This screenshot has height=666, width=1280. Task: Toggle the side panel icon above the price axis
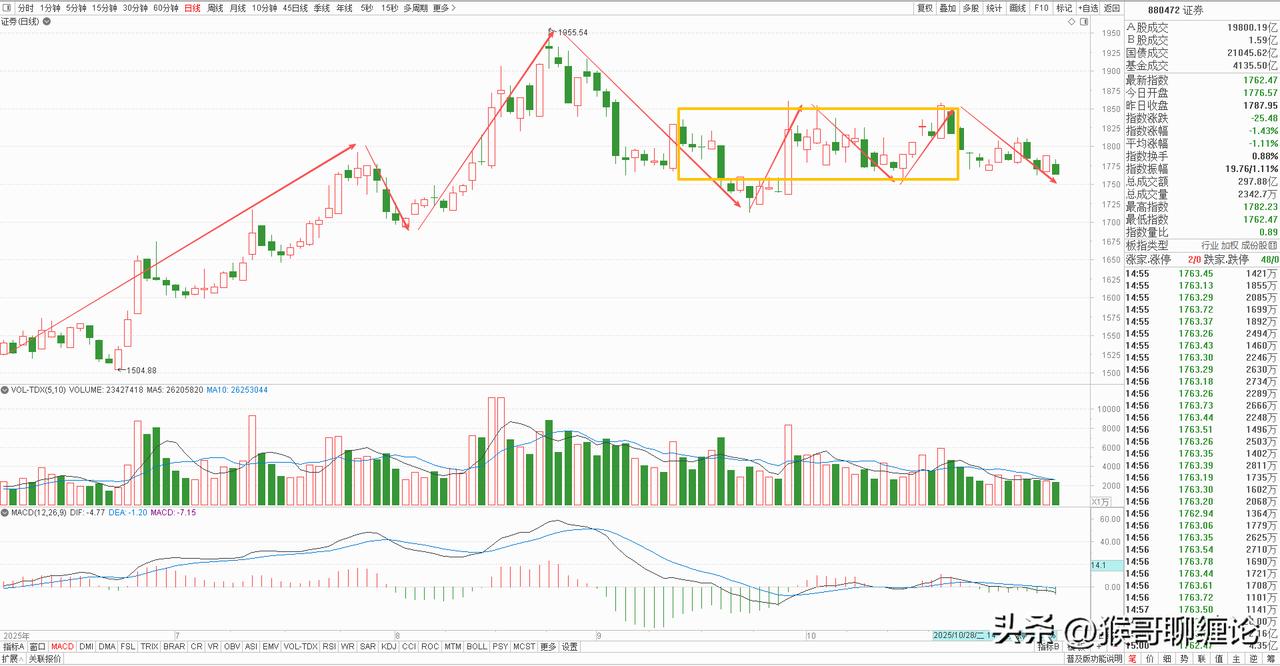coord(1084,21)
